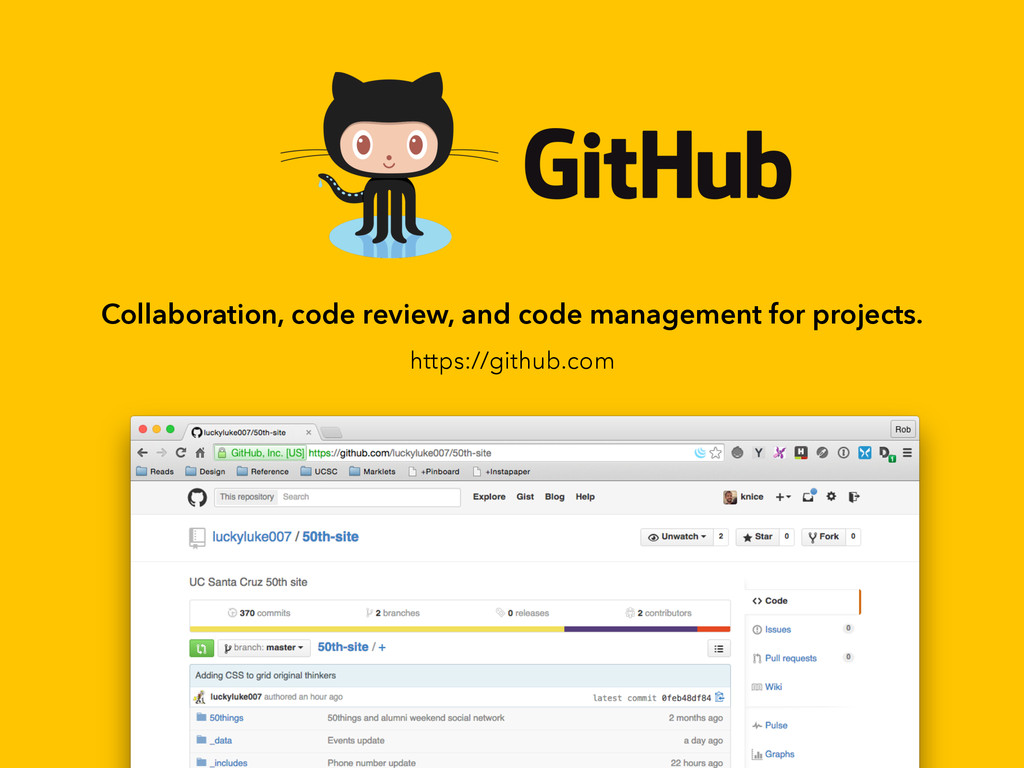View the 370 commits link
This screenshot has height=768, width=1024.
click(259, 613)
